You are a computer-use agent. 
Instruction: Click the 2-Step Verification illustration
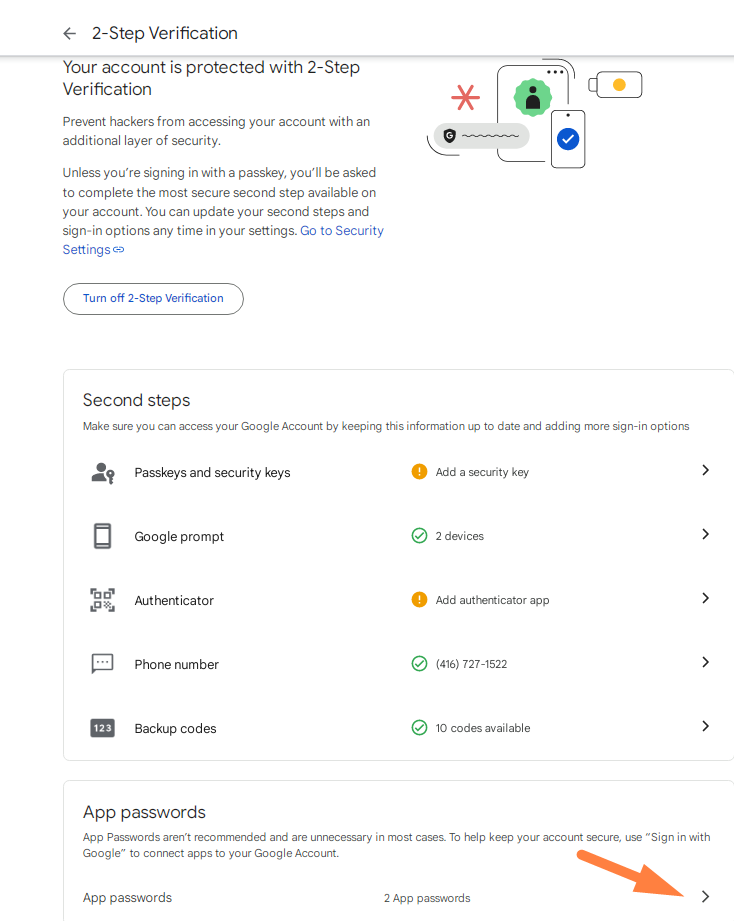point(533,113)
